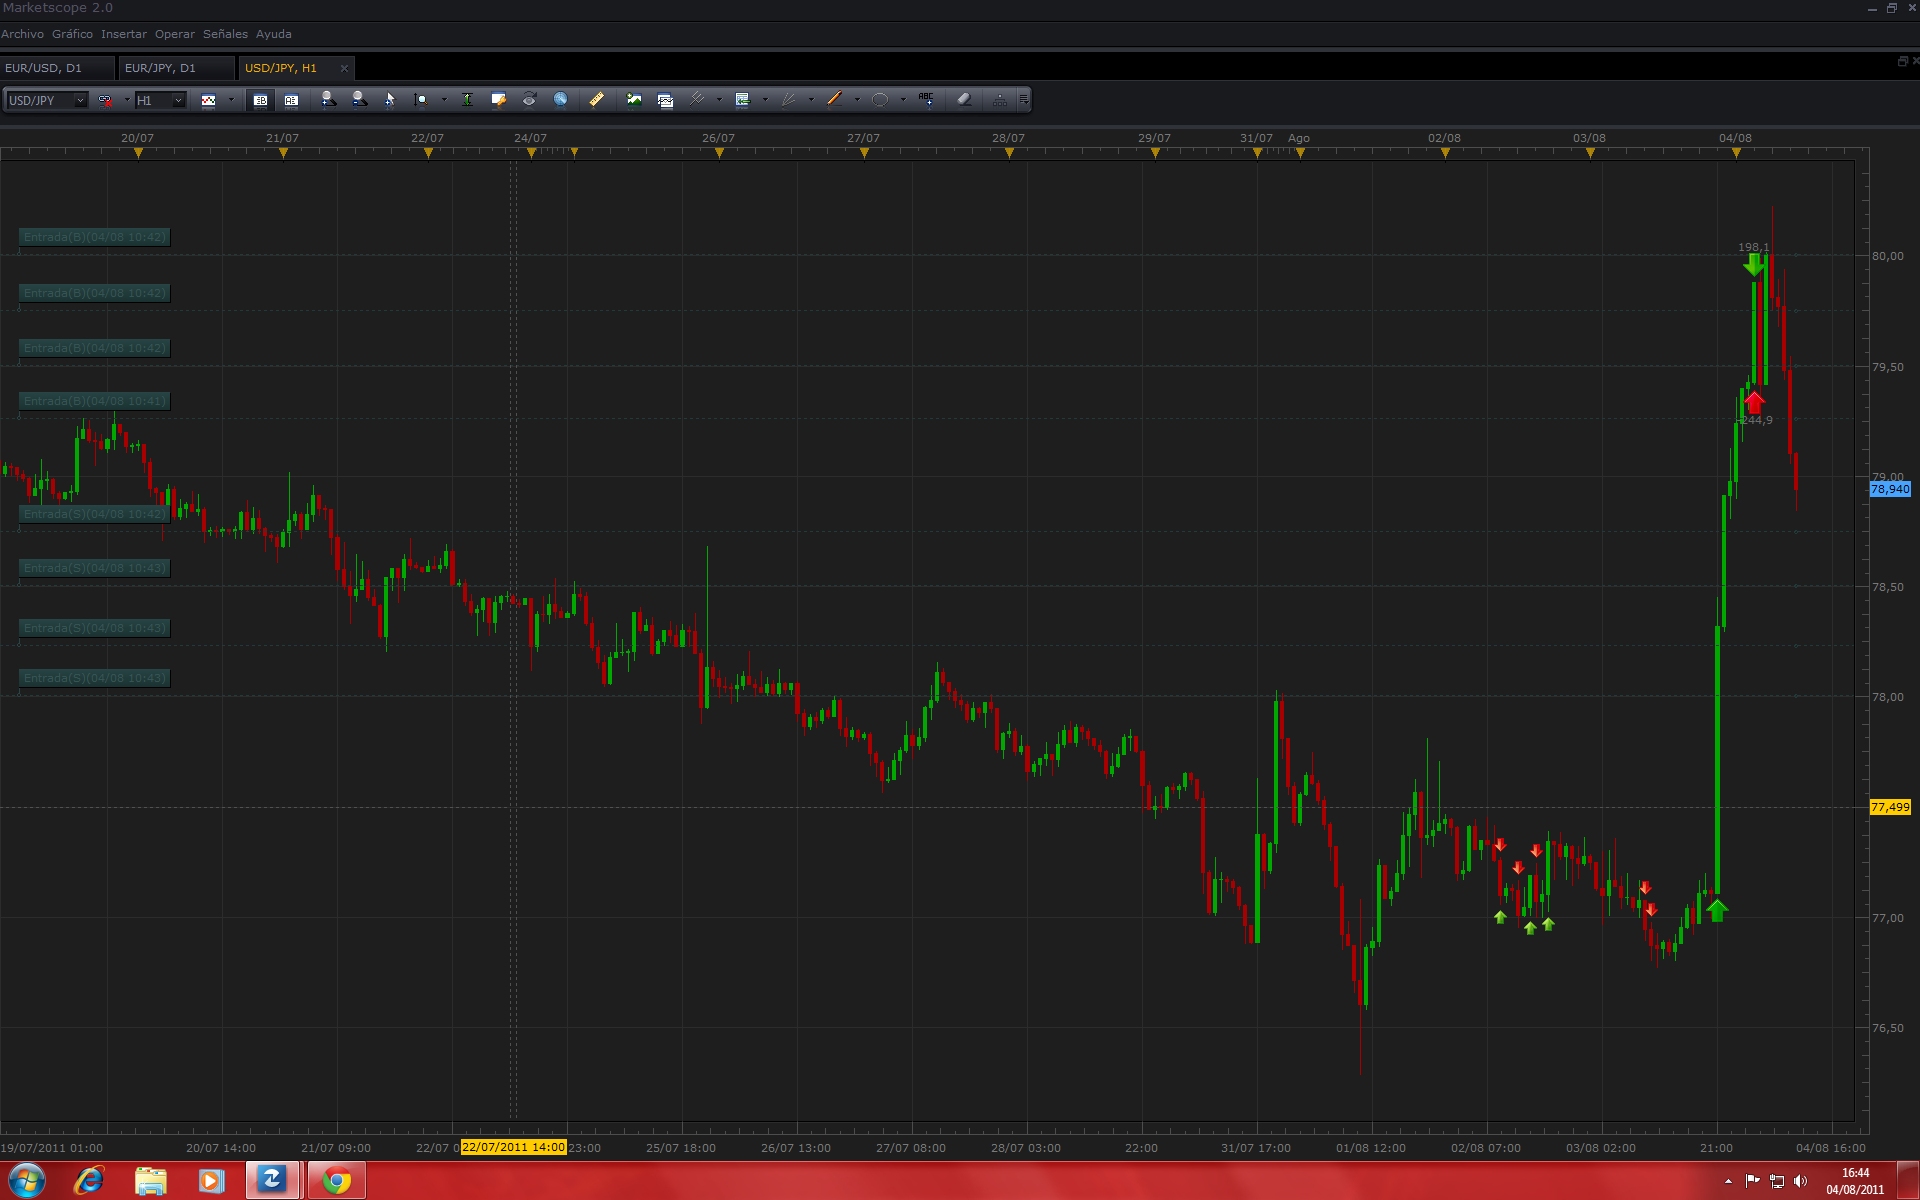Toggle the unlink chart icon
1920x1200 pixels.
[x=105, y=100]
